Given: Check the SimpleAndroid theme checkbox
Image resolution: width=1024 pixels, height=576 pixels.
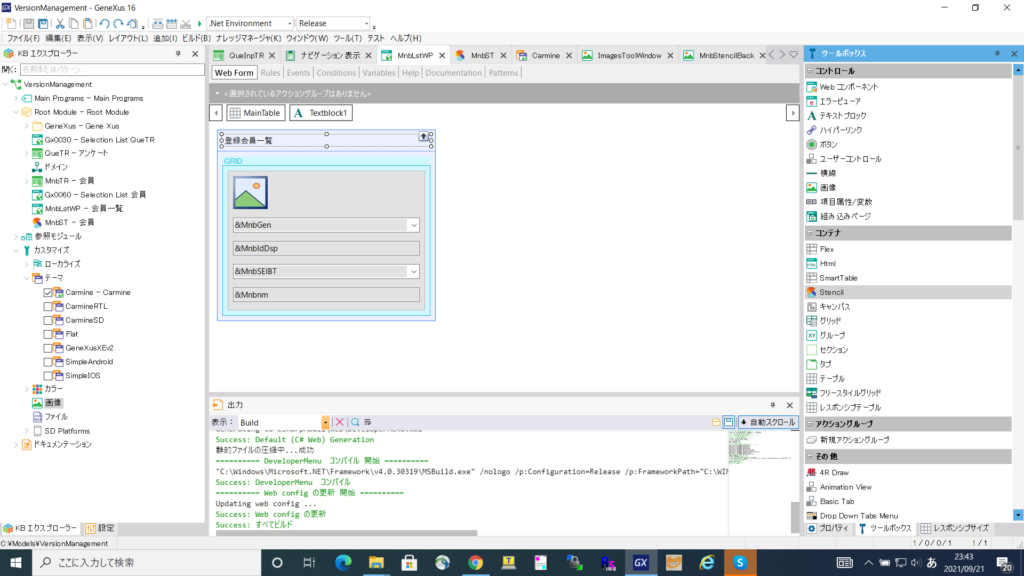Looking at the screenshot, I should (x=48, y=362).
